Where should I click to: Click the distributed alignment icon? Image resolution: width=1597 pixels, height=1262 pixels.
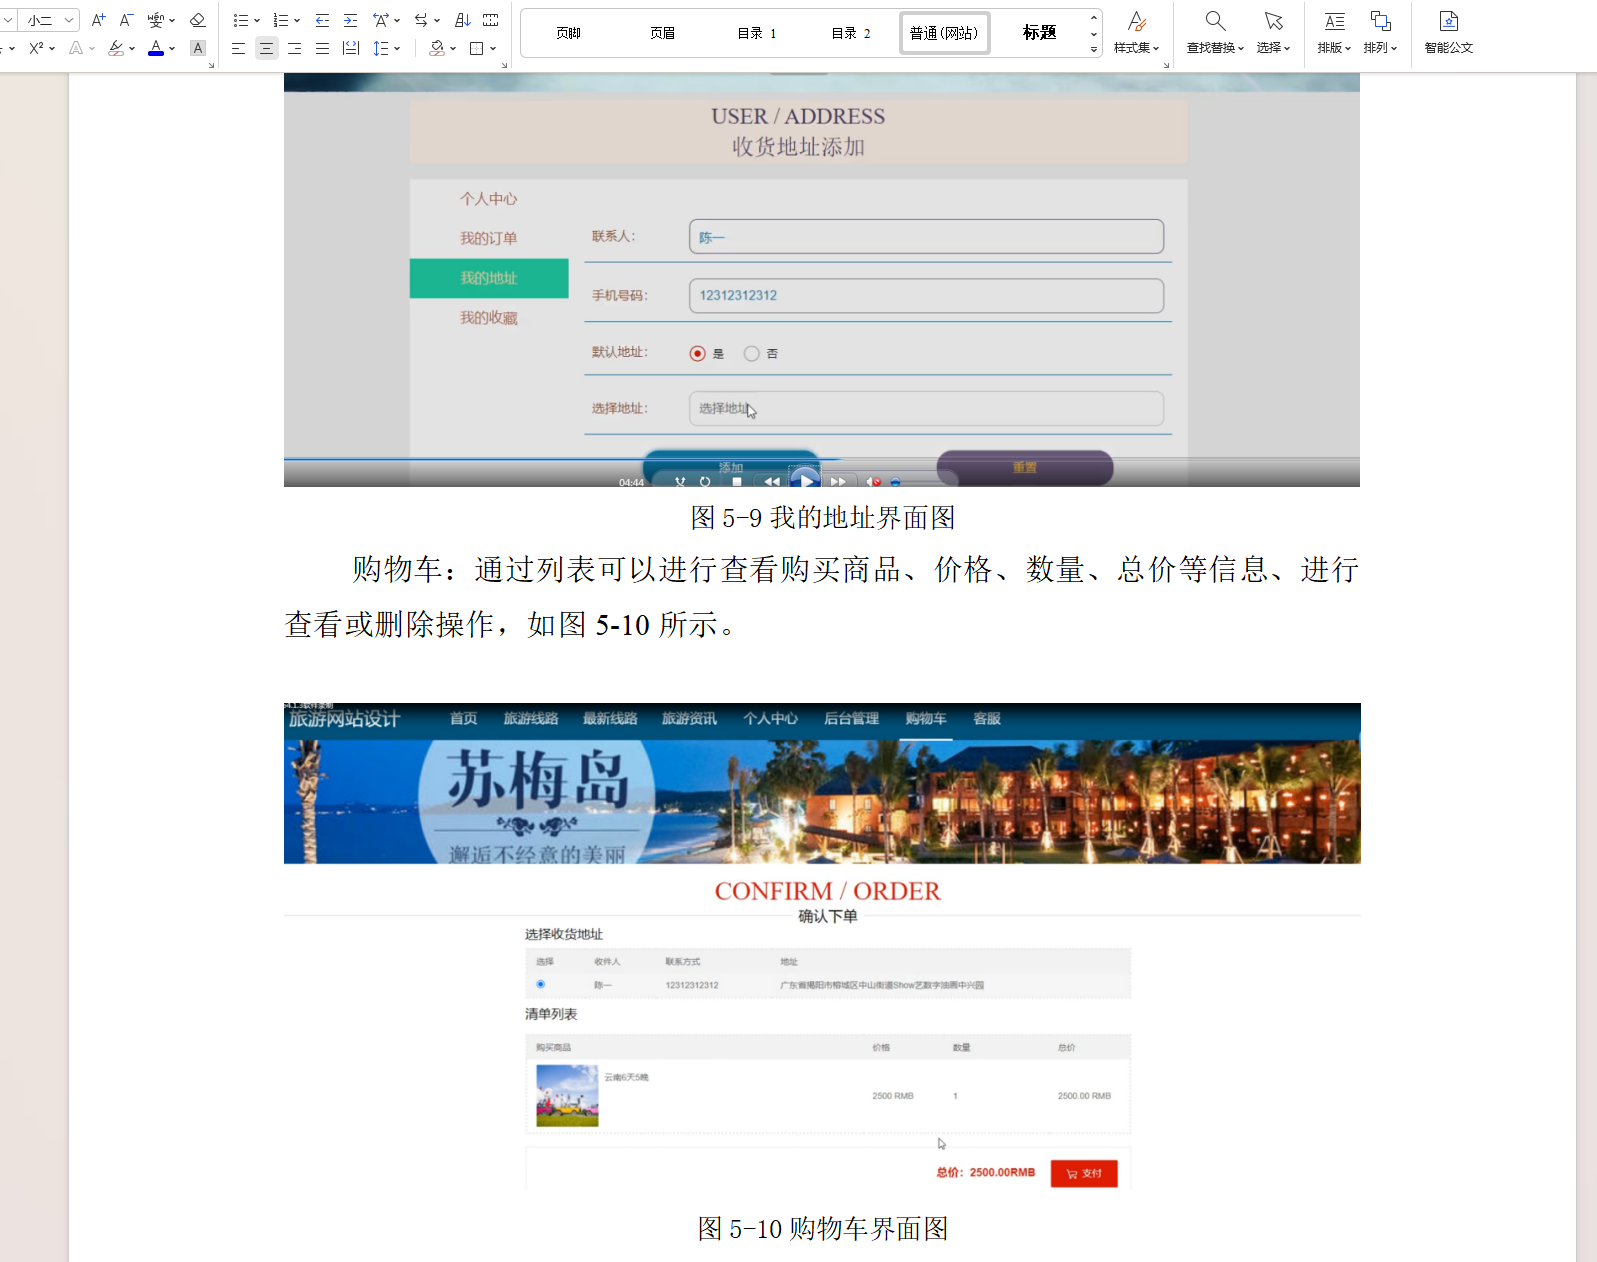[x=350, y=48]
